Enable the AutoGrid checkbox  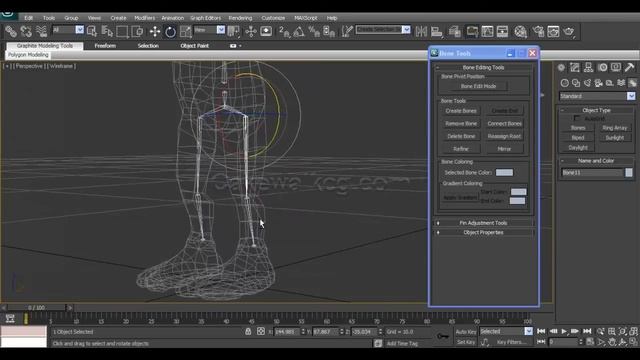pyautogui.click(x=577, y=118)
